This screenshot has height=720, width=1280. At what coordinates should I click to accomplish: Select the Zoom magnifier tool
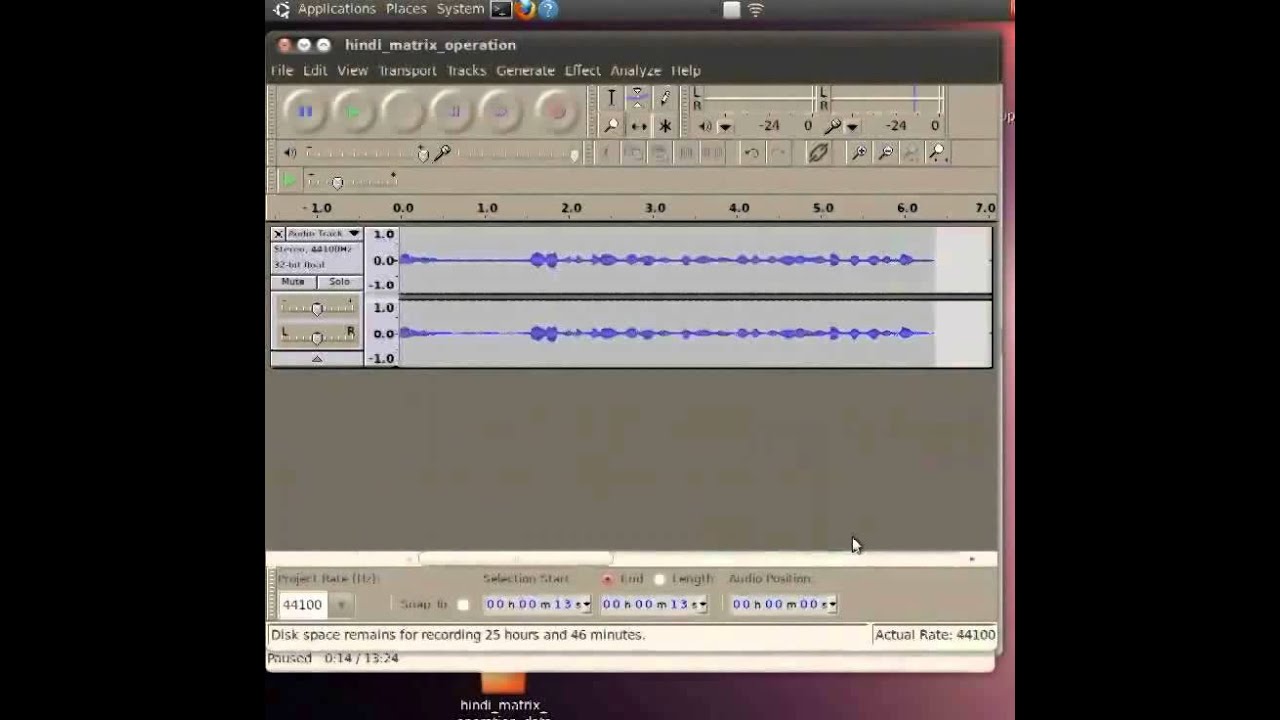[611, 126]
